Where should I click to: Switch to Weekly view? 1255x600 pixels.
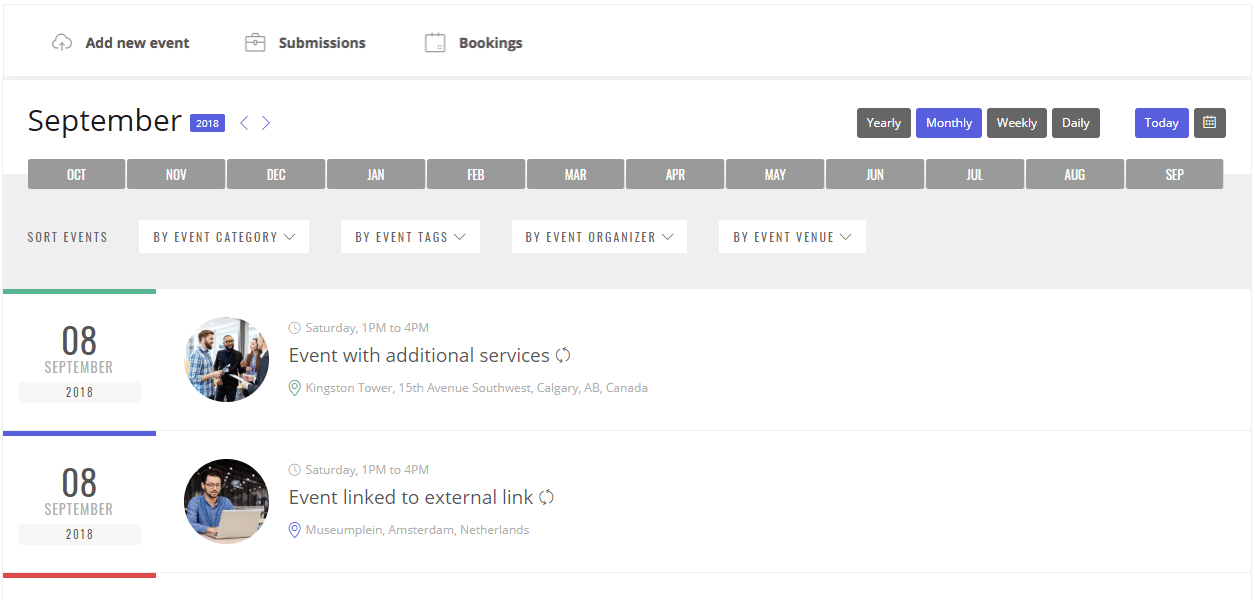(1017, 123)
